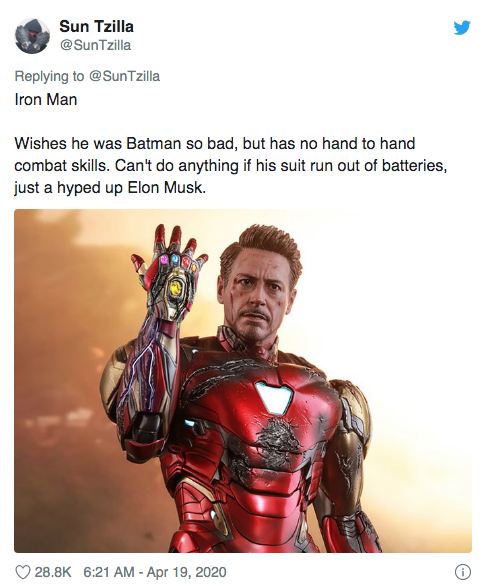Like the tweet with the heart icon
Viewport: 487px width, 588px height.
coord(22,572)
